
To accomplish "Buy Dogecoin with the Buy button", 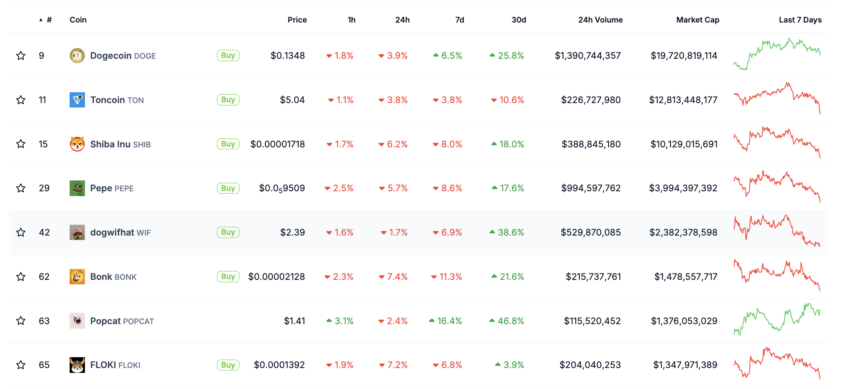I will [228, 55].
